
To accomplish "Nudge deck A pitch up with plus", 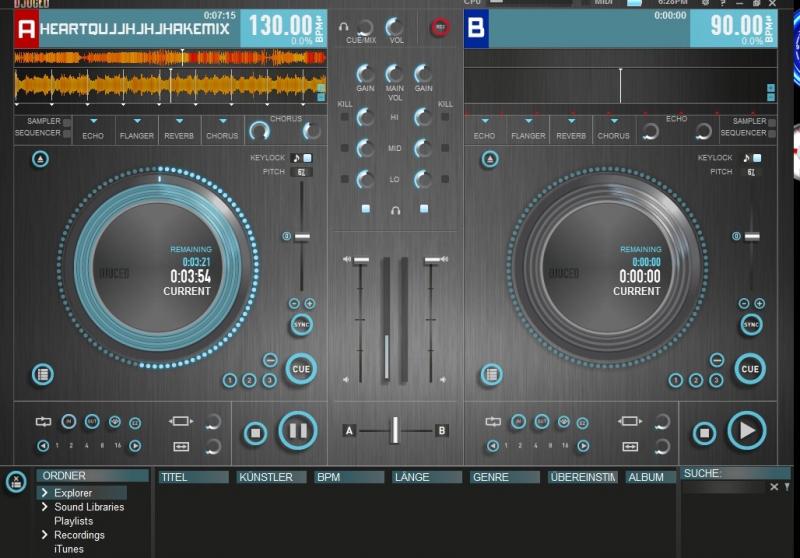I will coord(310,303).
